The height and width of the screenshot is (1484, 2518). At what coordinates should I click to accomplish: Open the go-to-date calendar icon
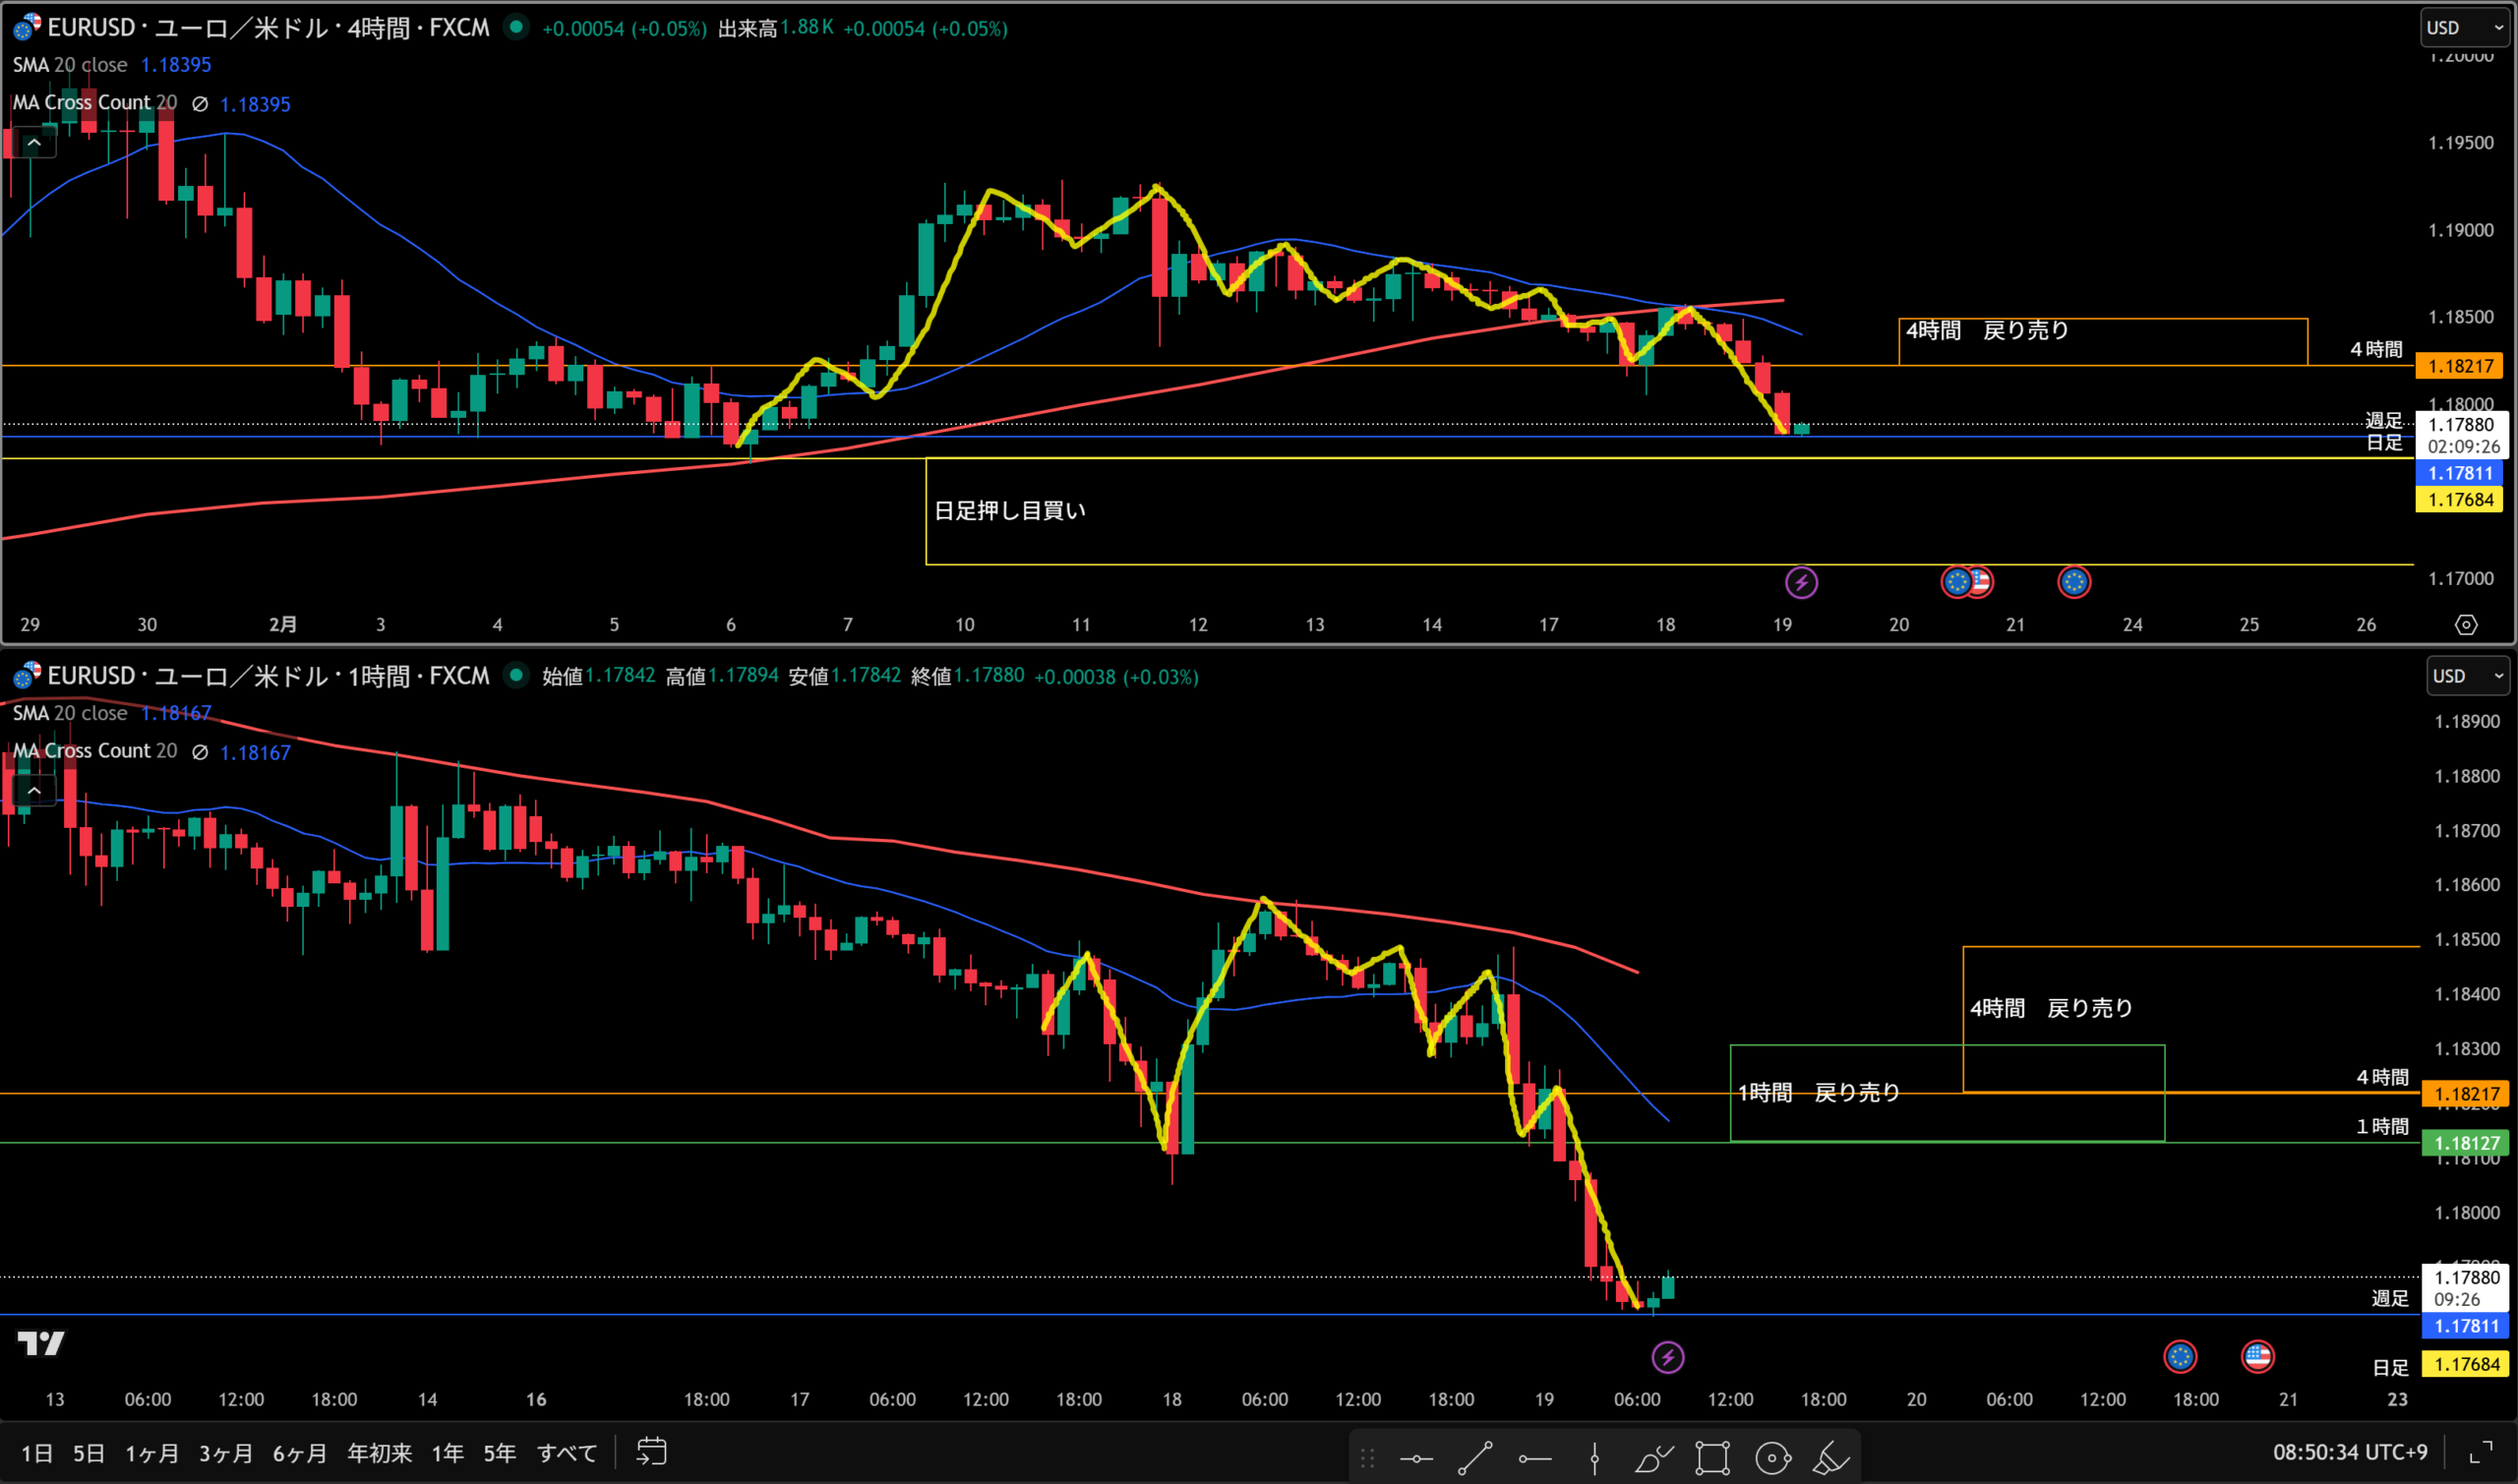[x=651, y=1452]
